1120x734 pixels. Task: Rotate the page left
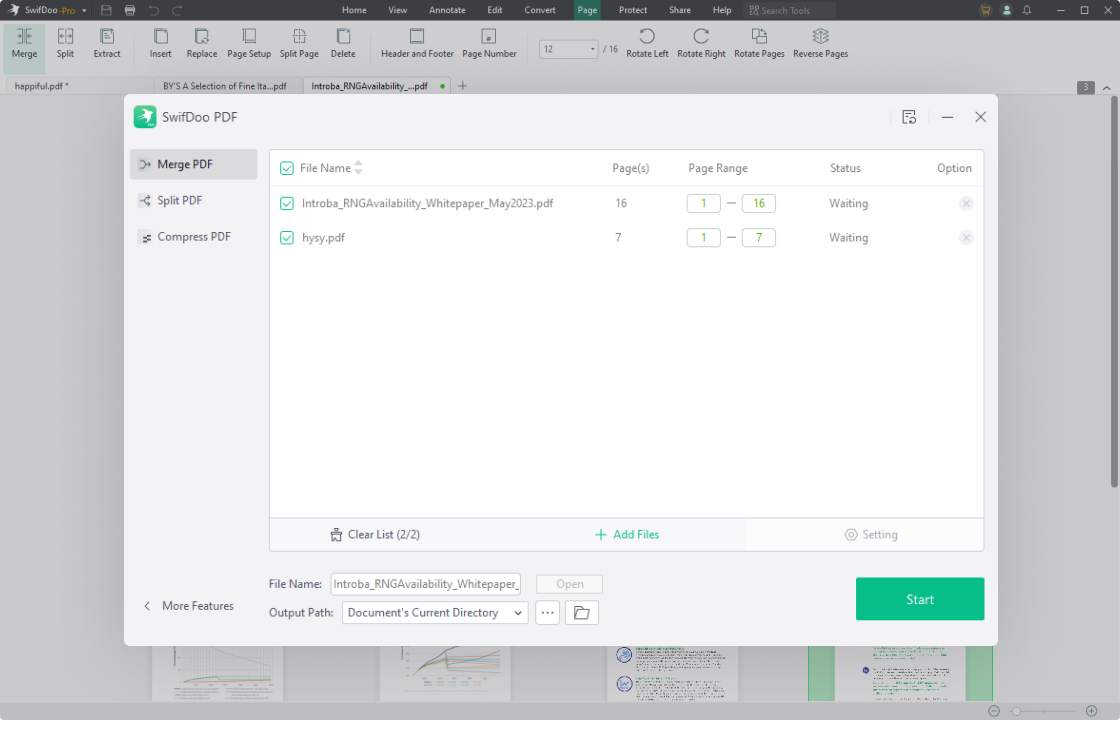647,44
